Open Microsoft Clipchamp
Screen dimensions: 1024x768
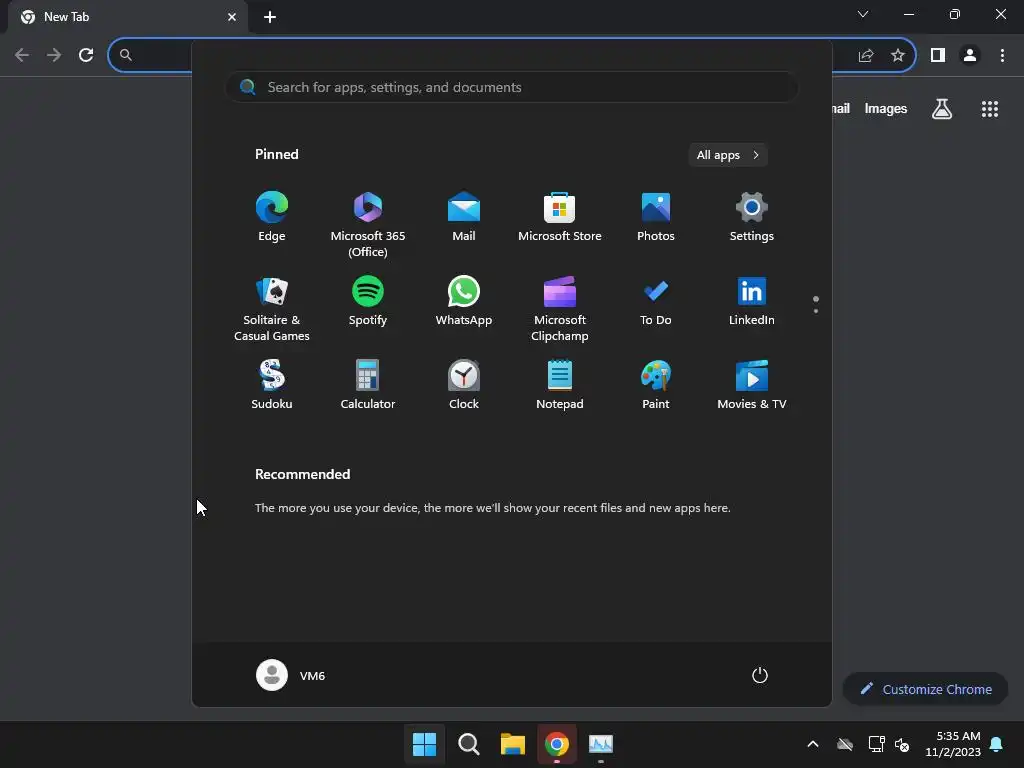560,309
